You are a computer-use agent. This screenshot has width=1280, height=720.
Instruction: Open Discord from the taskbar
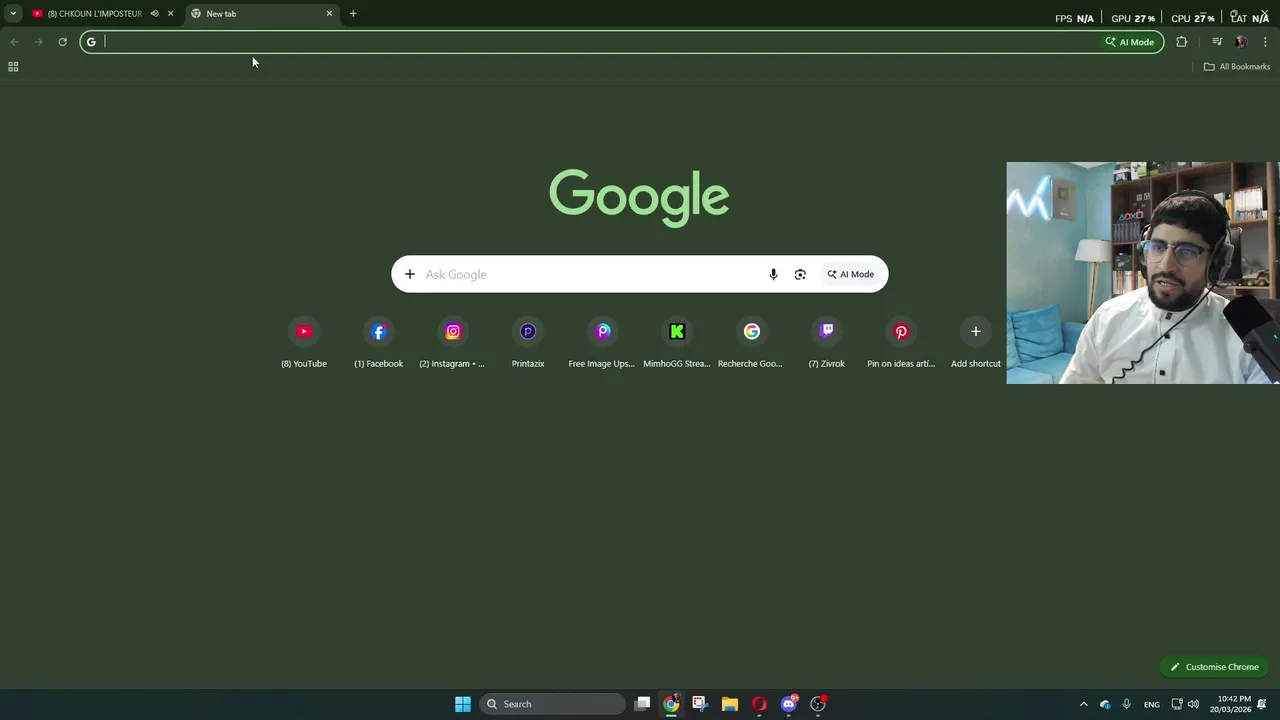point(789,704)
